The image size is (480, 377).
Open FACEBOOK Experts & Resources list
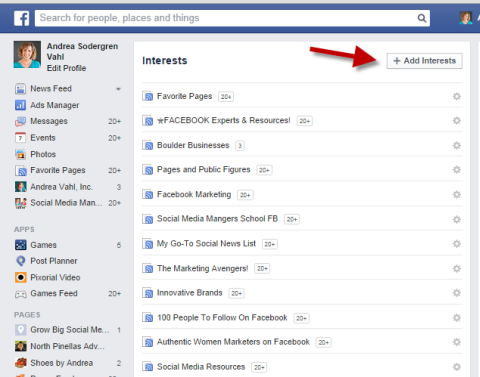coord(224,120)
